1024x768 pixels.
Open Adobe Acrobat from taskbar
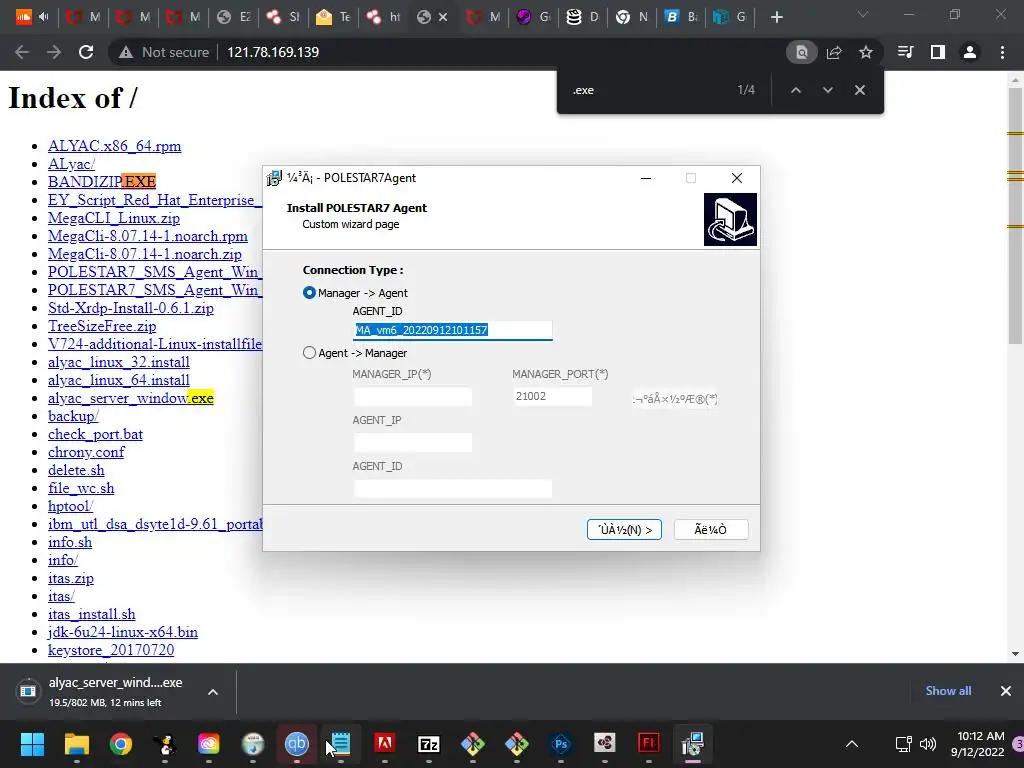pyautogui.click(x=385, y=744)
